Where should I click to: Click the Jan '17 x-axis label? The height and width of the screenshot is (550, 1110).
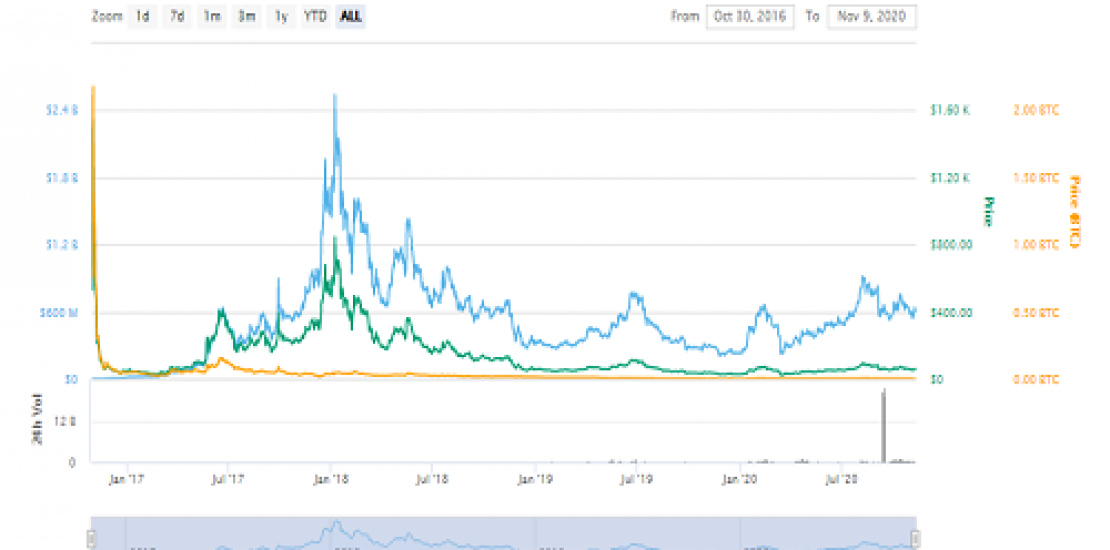point(126,479)
